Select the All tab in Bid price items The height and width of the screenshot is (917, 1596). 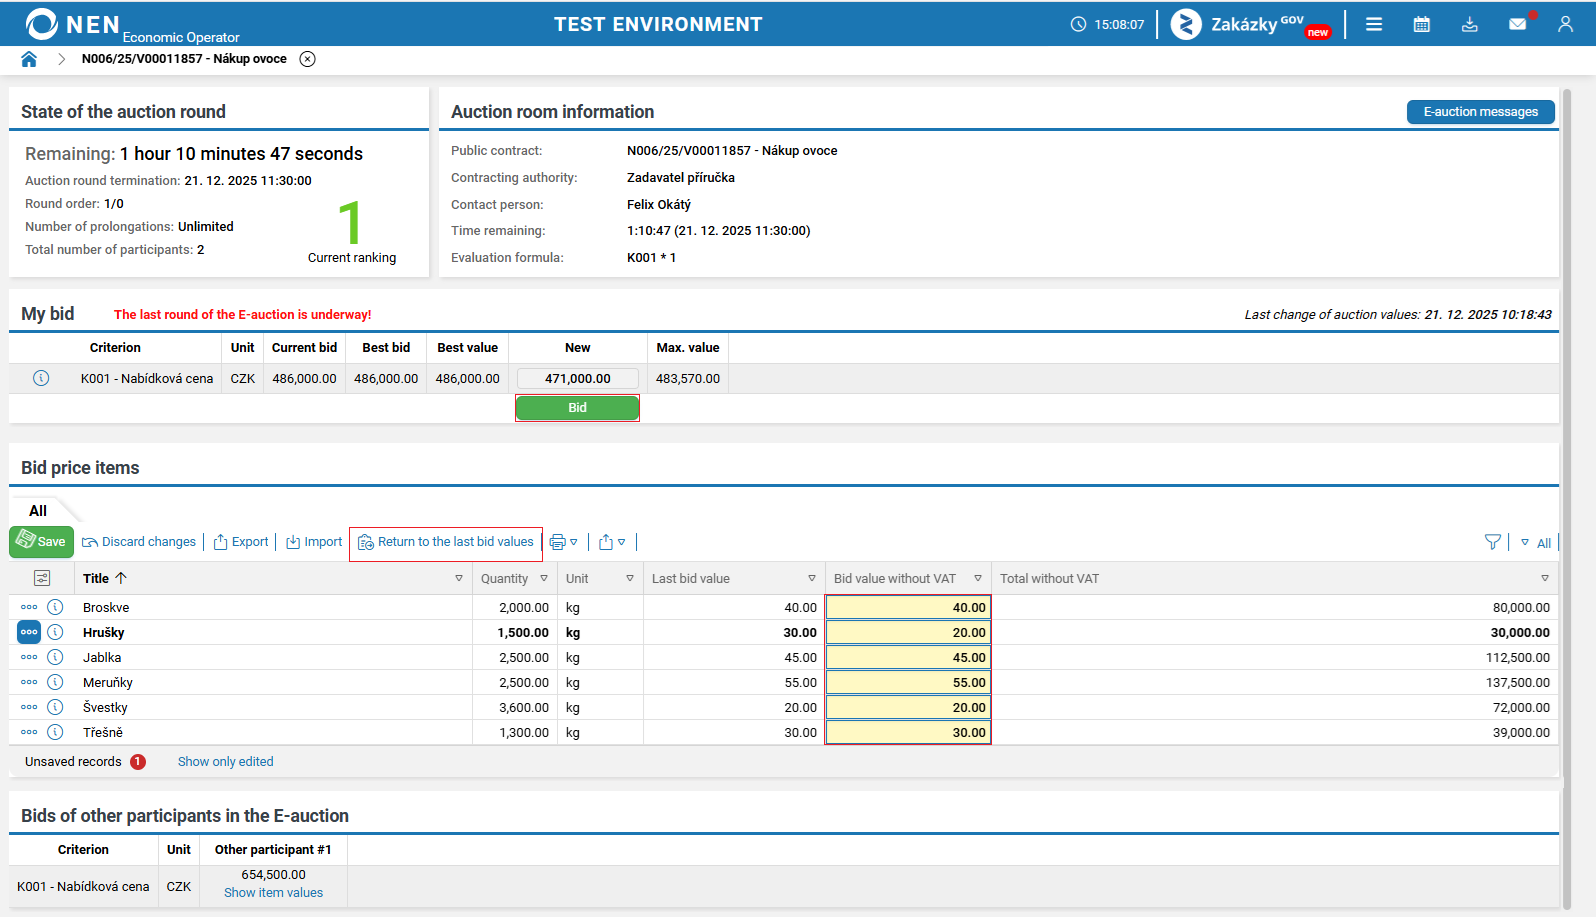(38, 511)
